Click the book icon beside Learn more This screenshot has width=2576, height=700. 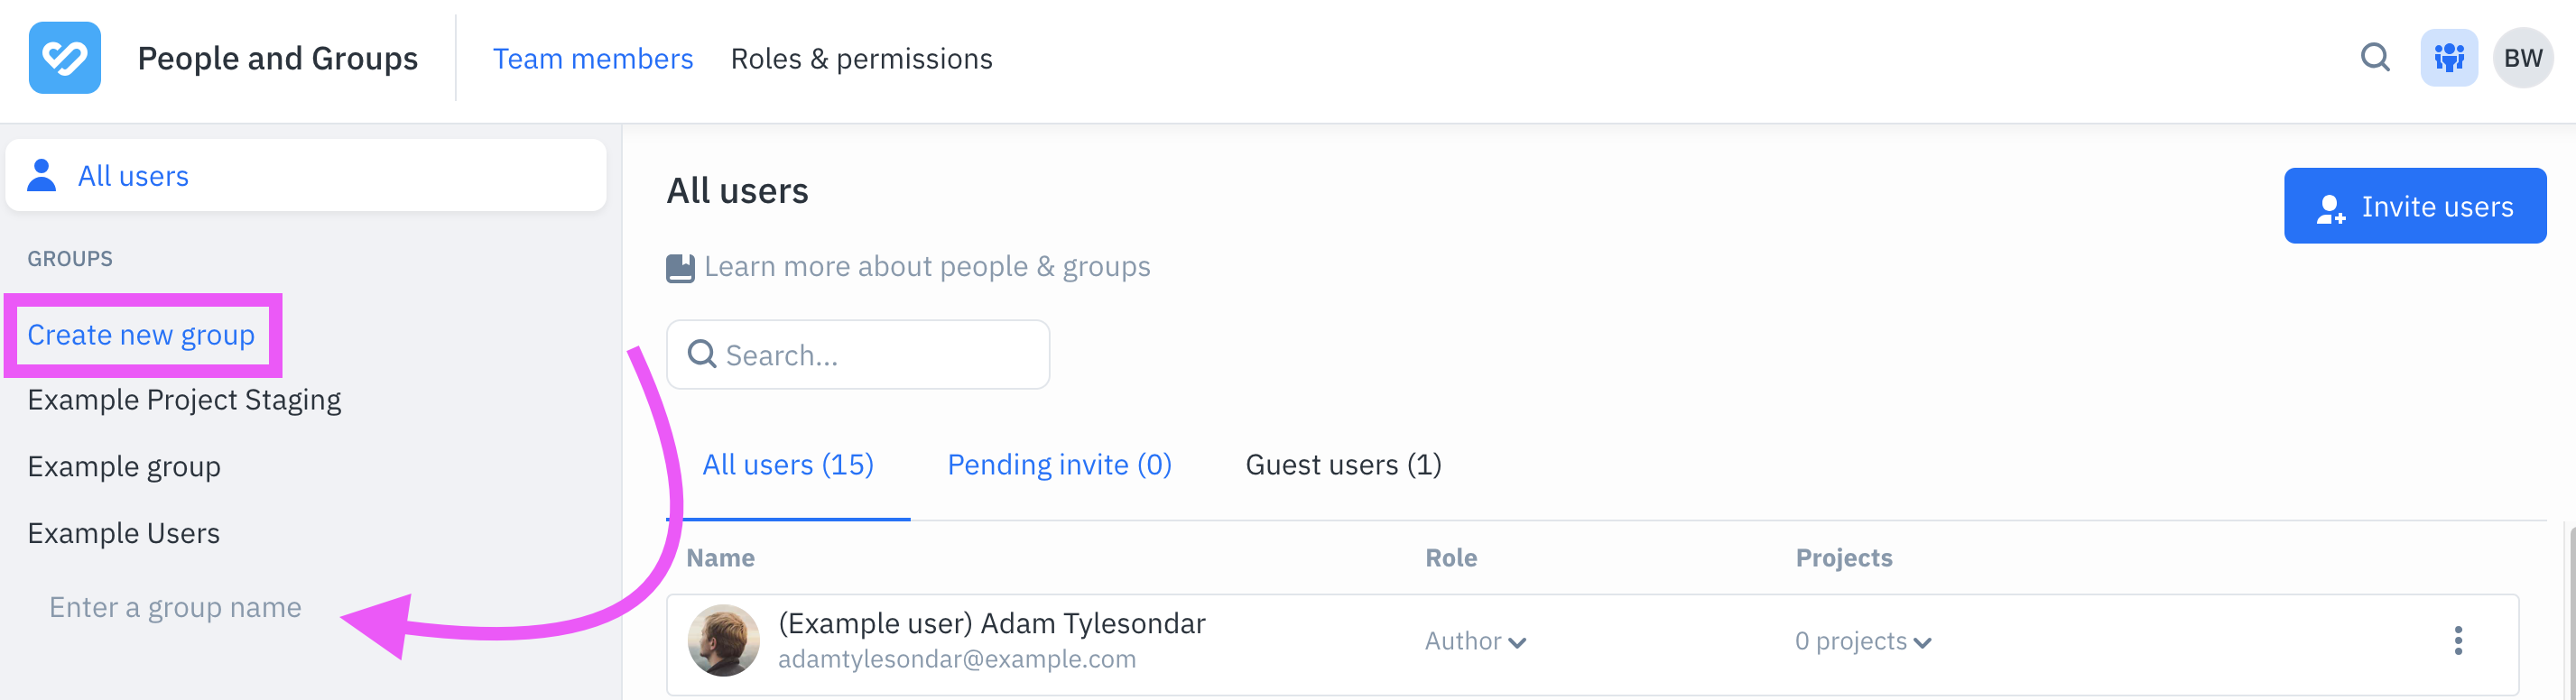tap(680, 268)
